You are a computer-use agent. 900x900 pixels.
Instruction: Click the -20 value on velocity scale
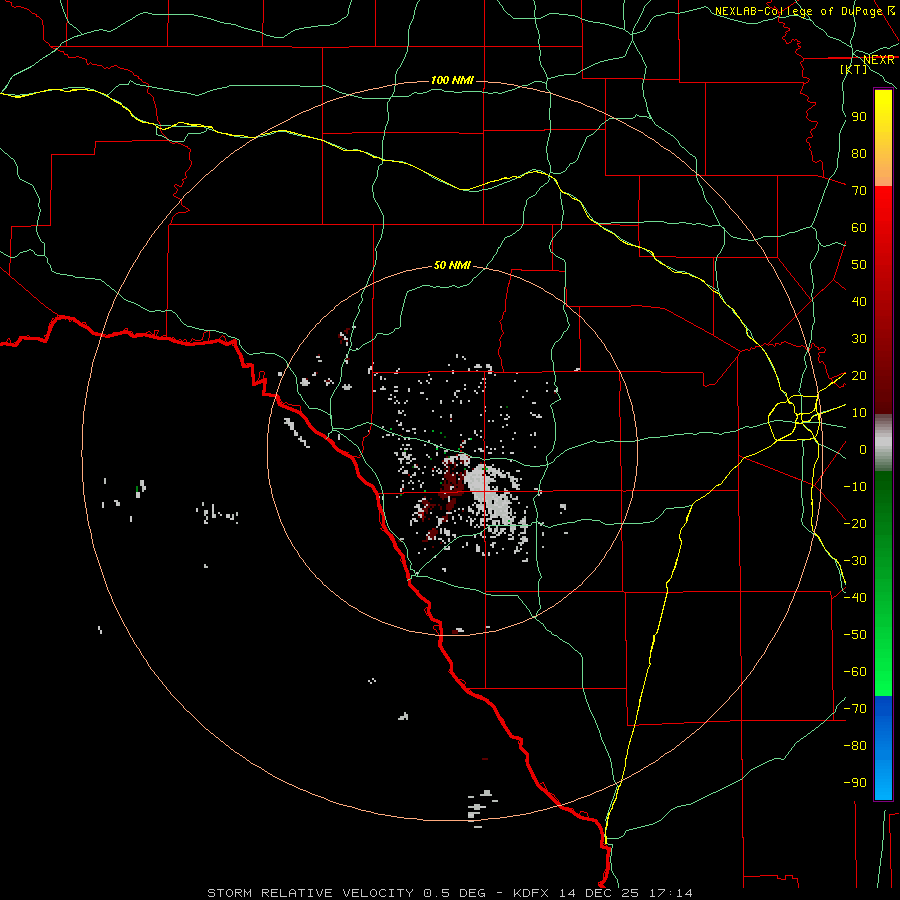tap(855, 523)
